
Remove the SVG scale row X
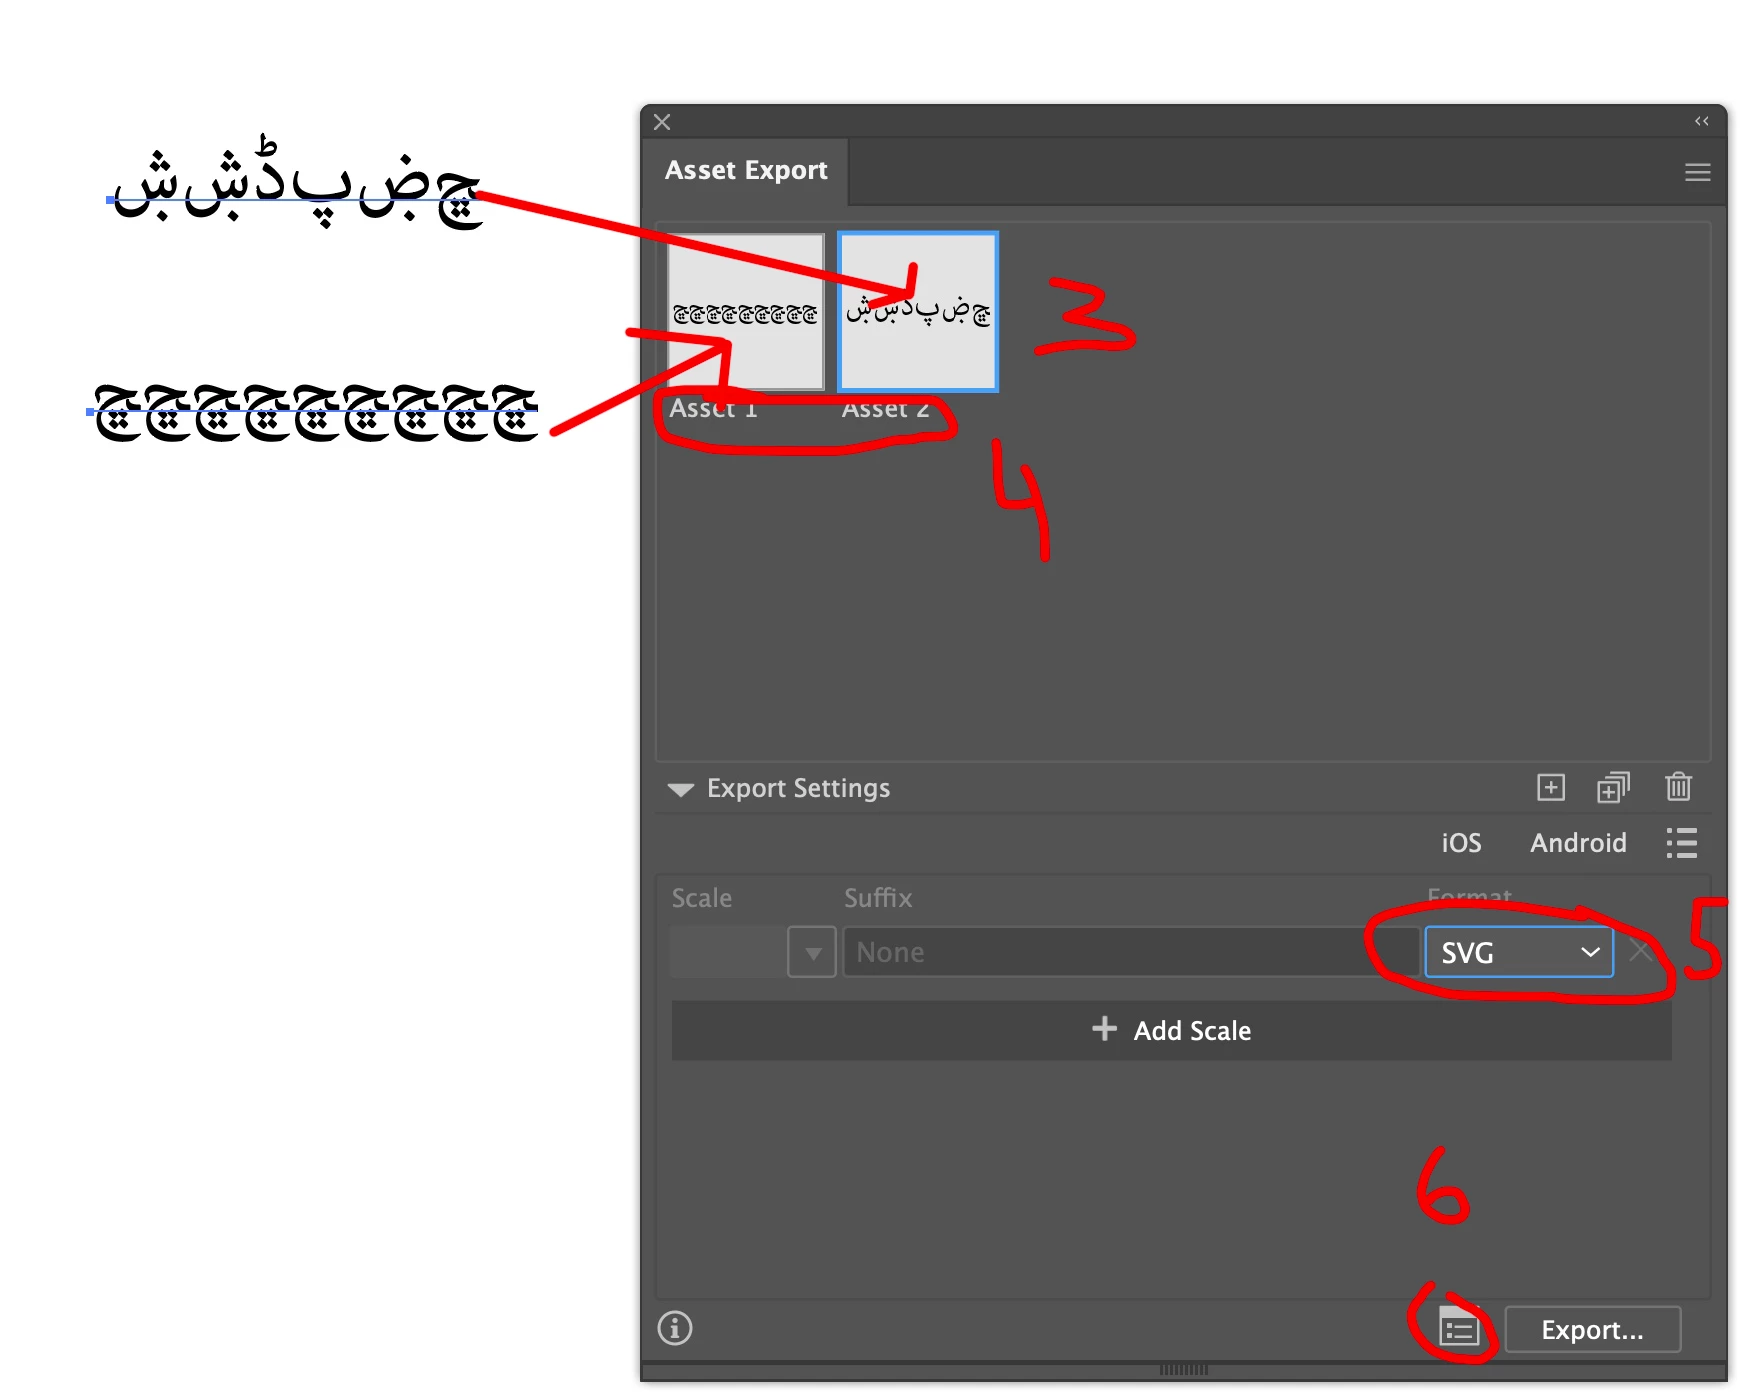(1640, 951)
